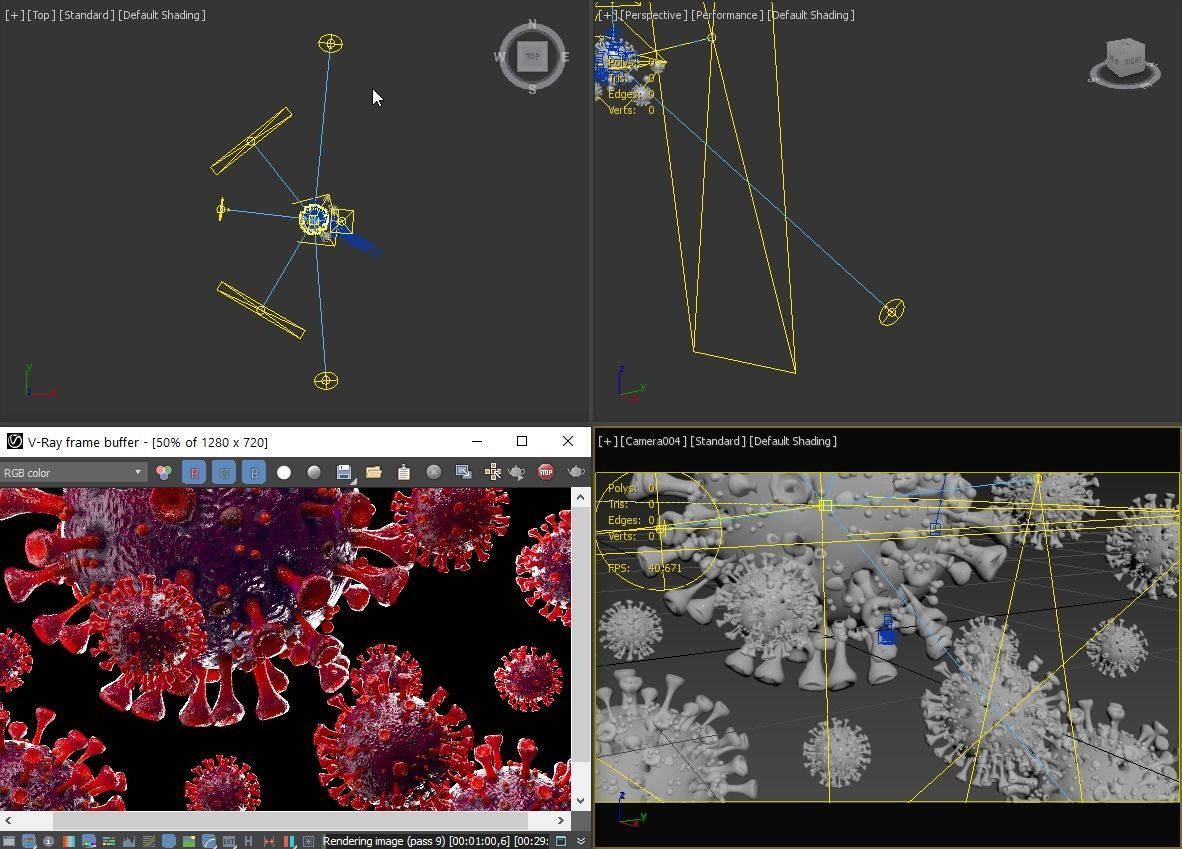Minimize the V-Ray frame buffer window

(x=476, y=441)
